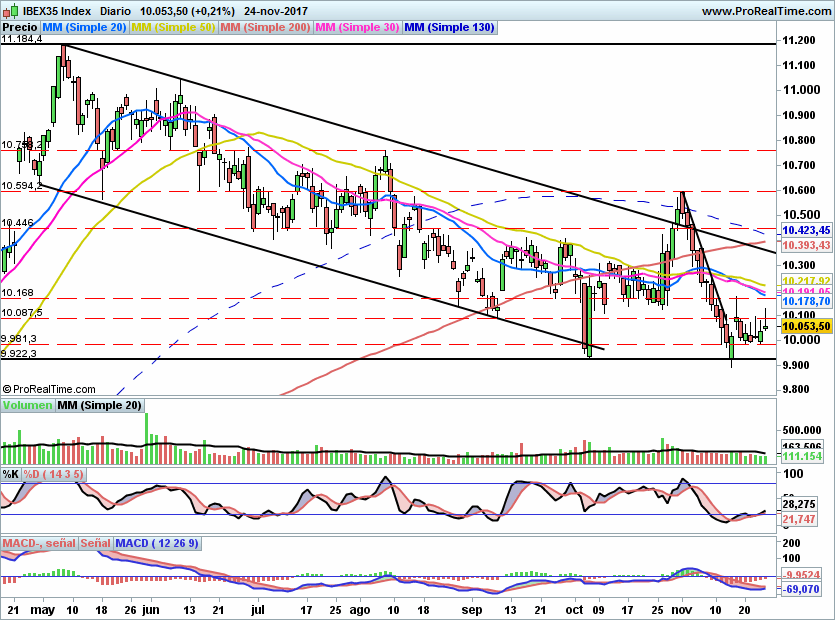The width and height of the screenshot is (835, 620).
Task: Click the 11.200 price axis label
Action: coord(799,40)
